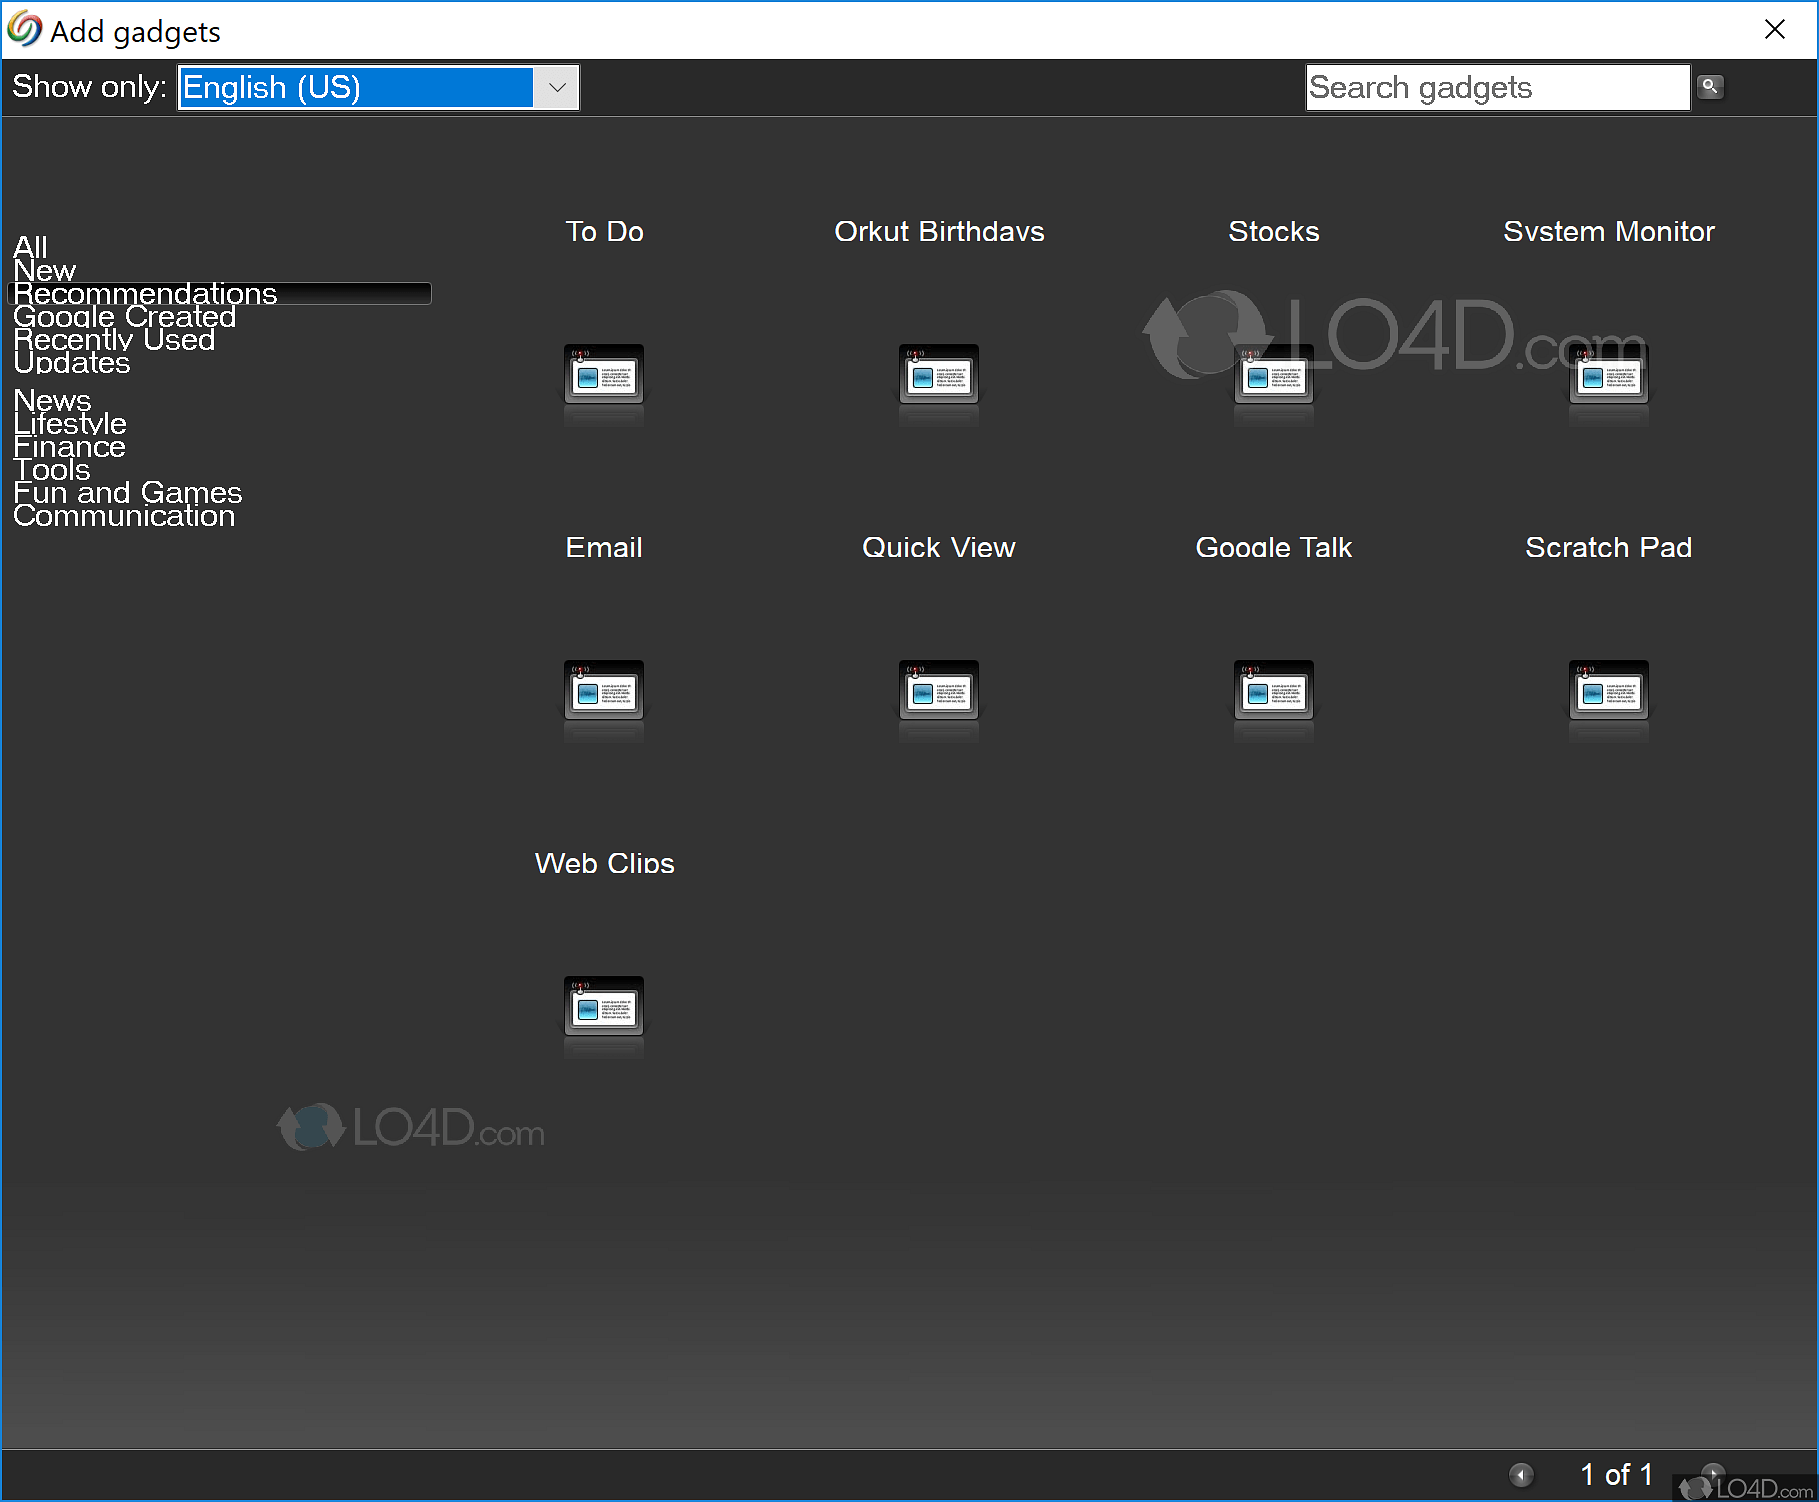Screen dimensions: 1819x1502
Task: Open the Fun and Games category
Action: [x=128, y=492]
